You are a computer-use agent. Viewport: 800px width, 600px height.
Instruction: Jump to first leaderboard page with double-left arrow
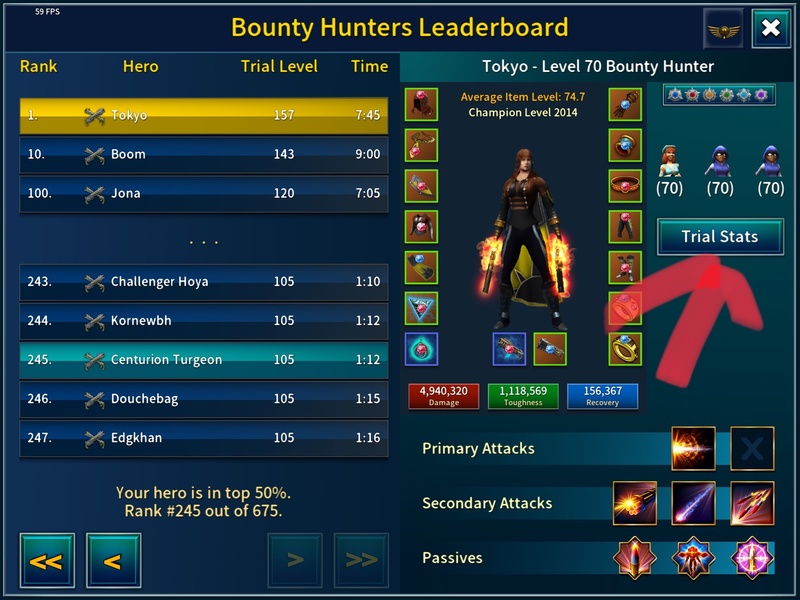47,560
